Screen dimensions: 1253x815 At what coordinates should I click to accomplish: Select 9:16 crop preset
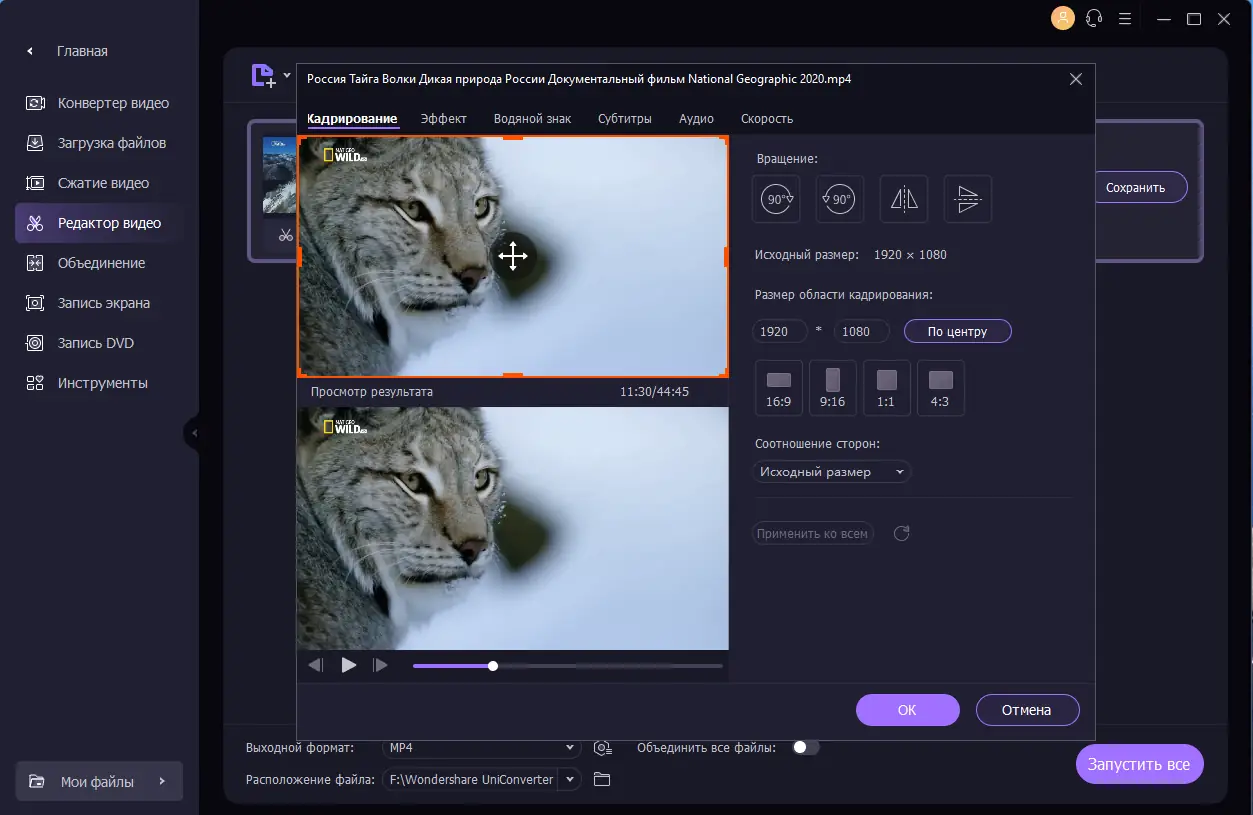coord(833,388)
